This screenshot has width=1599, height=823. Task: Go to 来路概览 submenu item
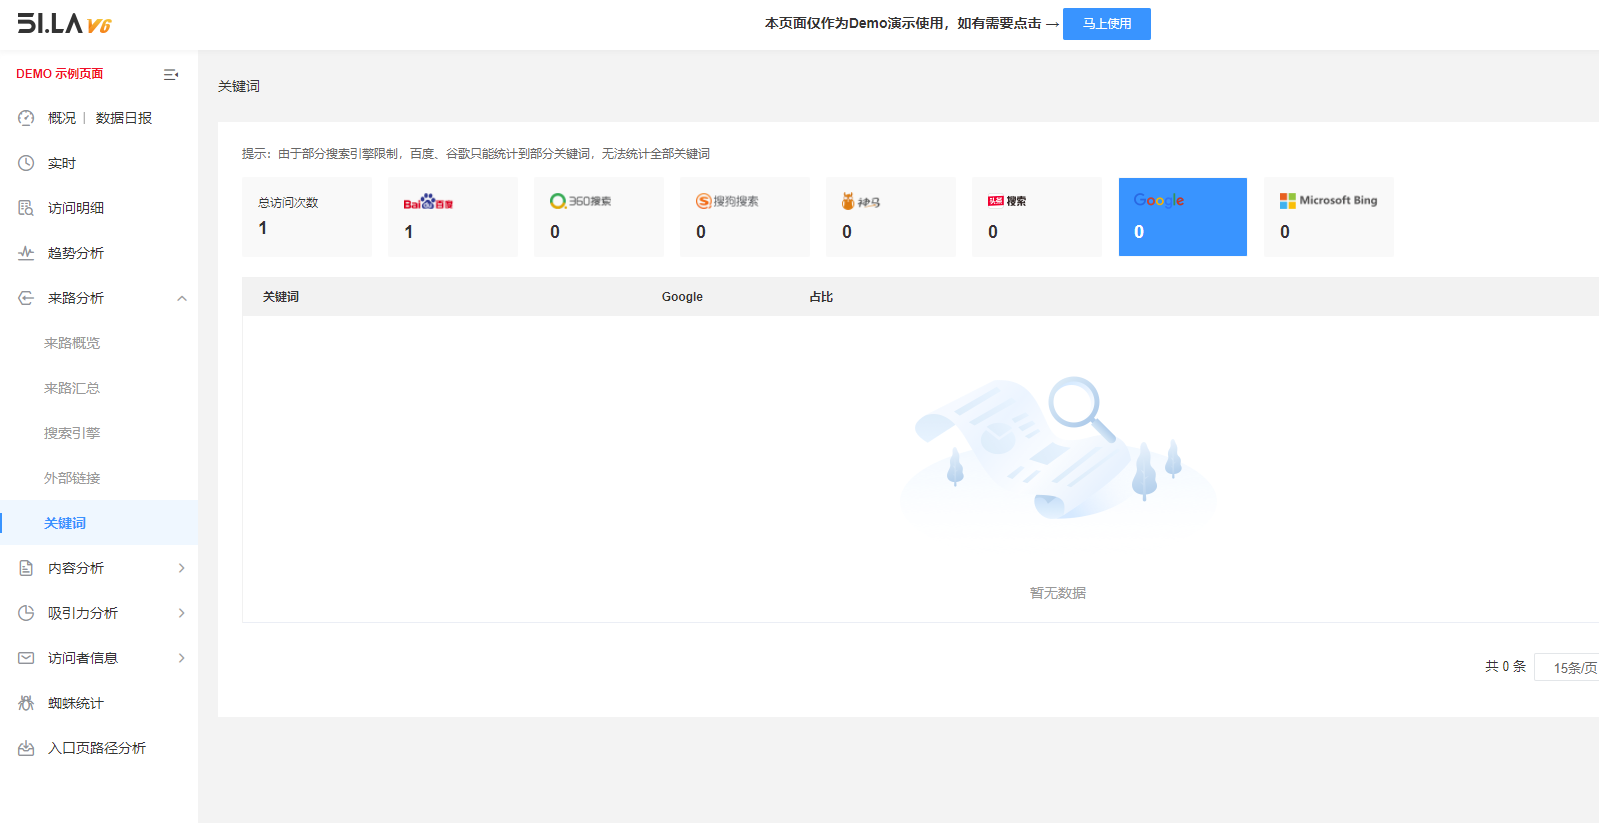click(x=72, y=343)
